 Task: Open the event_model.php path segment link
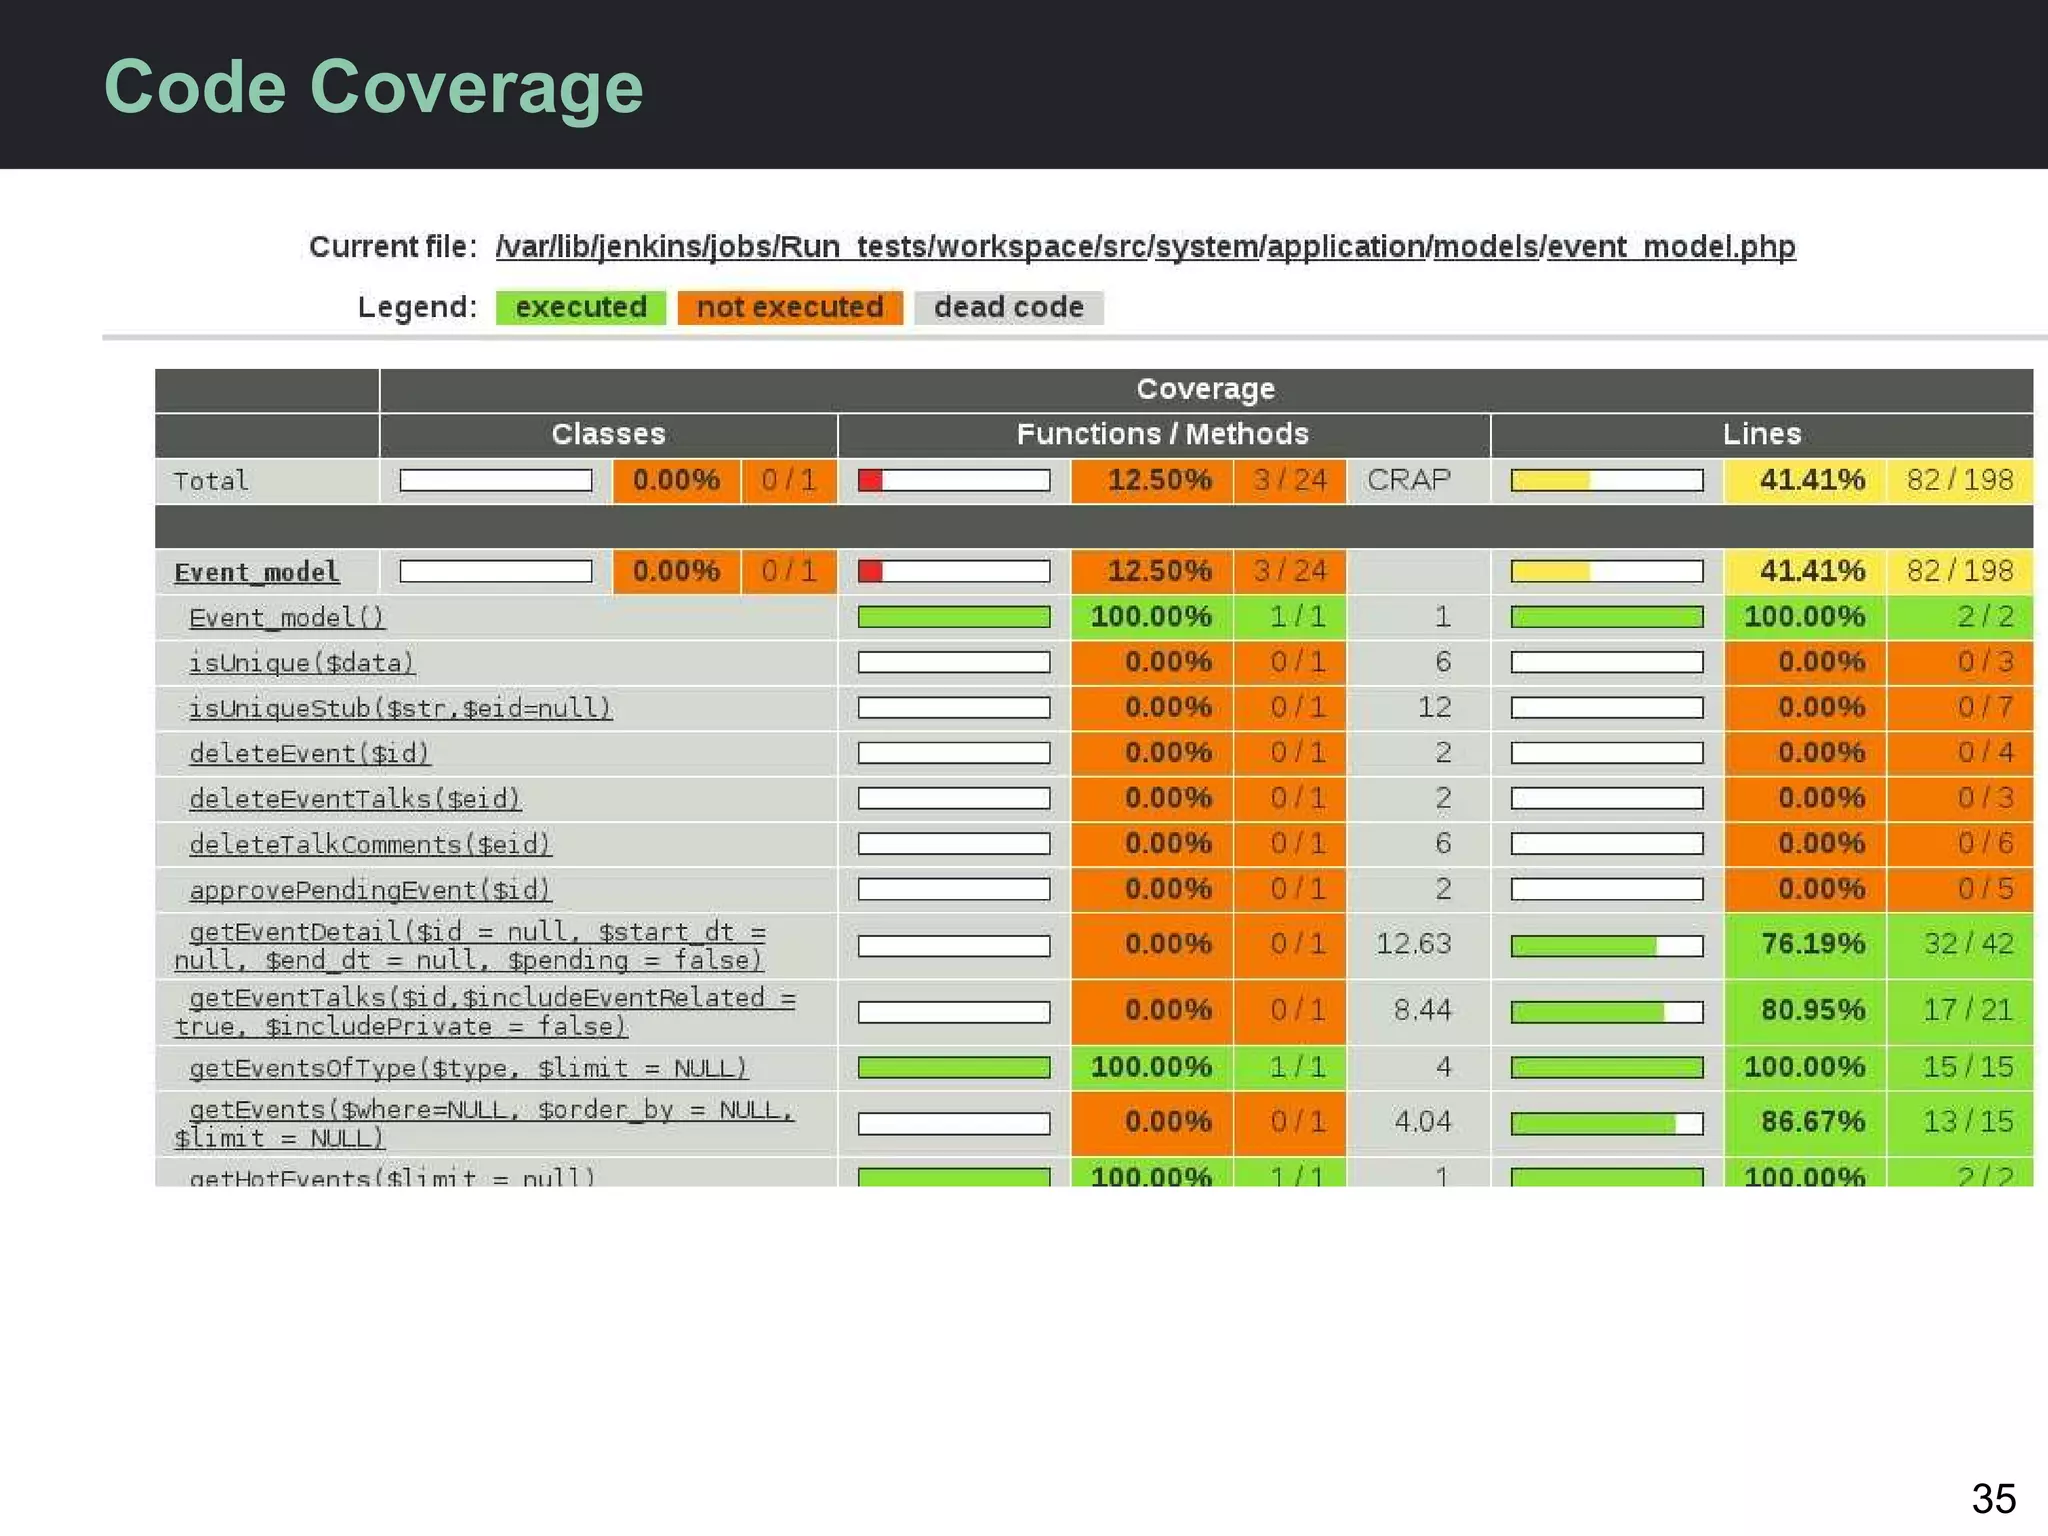pos(1671,247)
